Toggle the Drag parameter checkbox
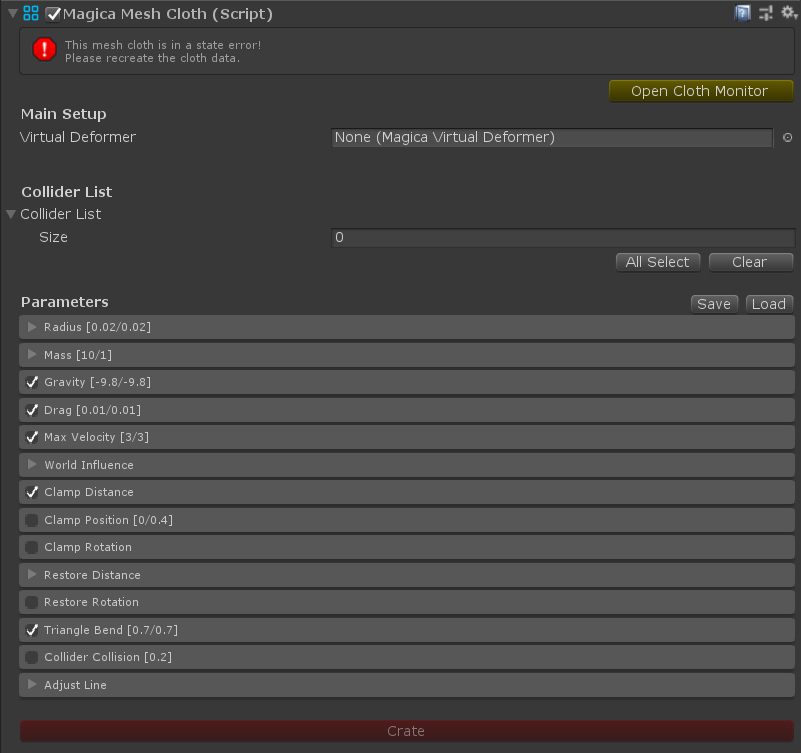Viewport: 801px width, 753px height. pyautogui.click(x=32, y=410)
